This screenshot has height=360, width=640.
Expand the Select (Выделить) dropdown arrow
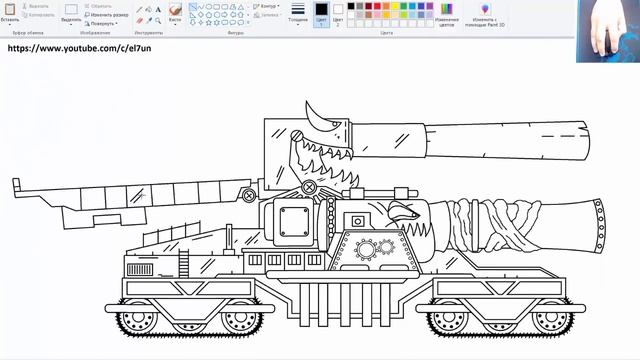coord(71,24)
